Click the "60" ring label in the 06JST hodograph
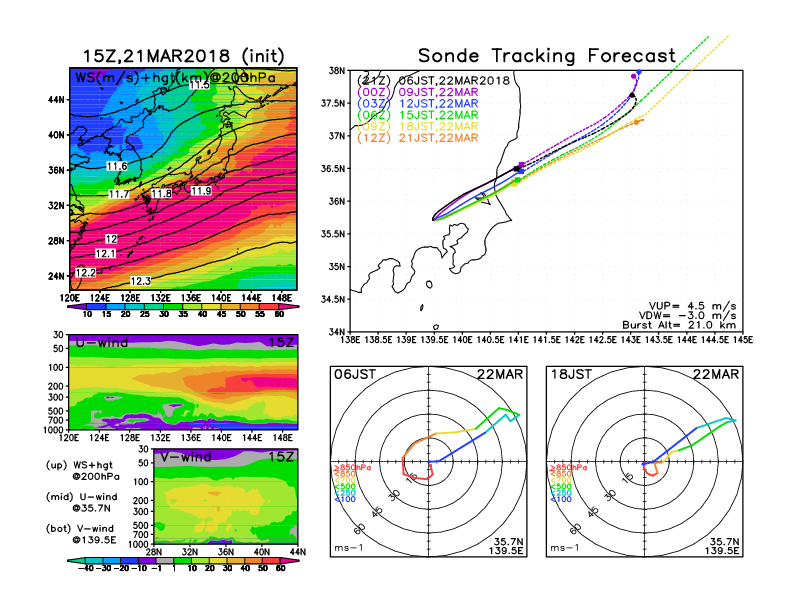The image size is (792, 612). click(x=360, y=529)
